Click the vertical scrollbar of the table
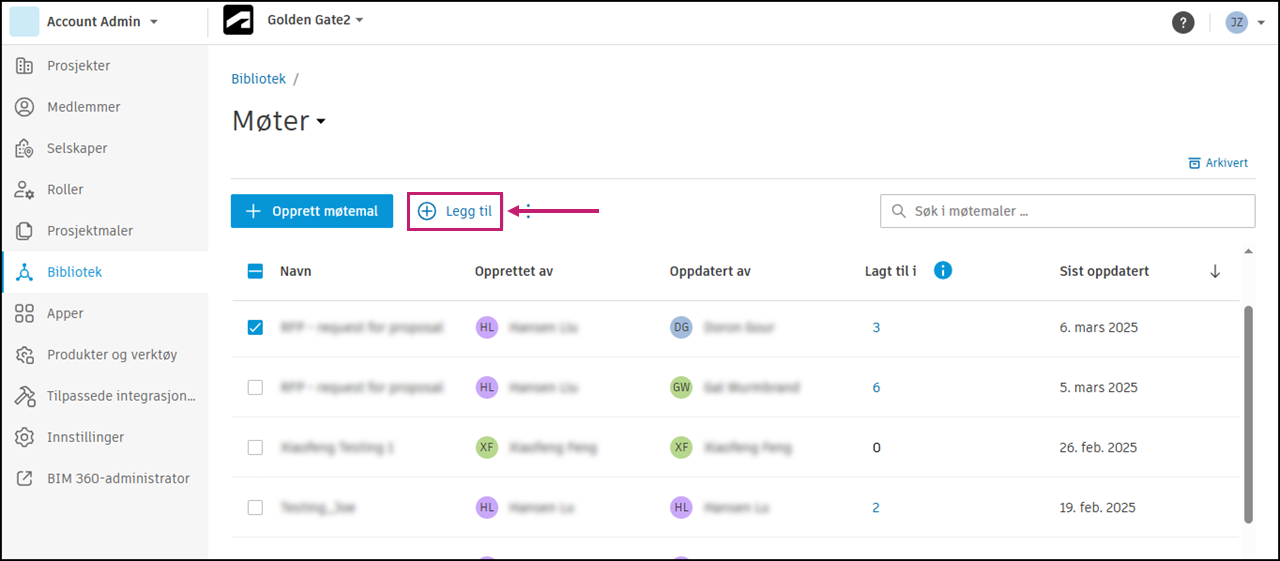Viewport: 1280px width, 561px height. point(1247,414)
